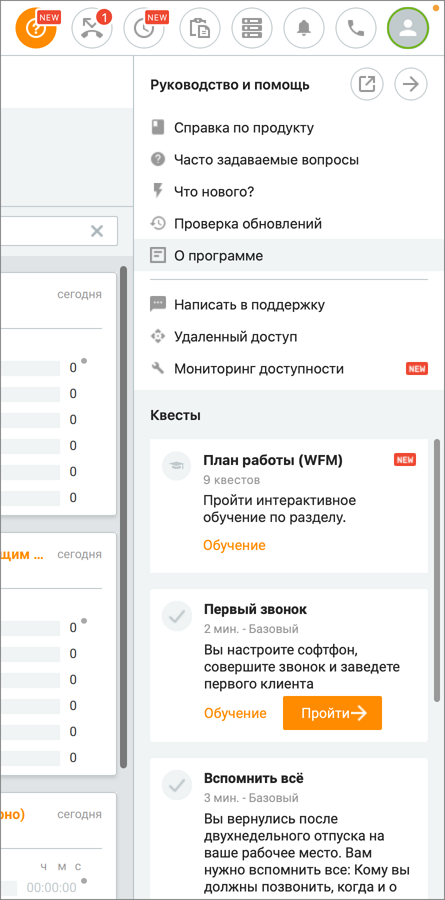445x900 pixels.
Task: Open Удаленный доступ
Action: pos(236,336)
